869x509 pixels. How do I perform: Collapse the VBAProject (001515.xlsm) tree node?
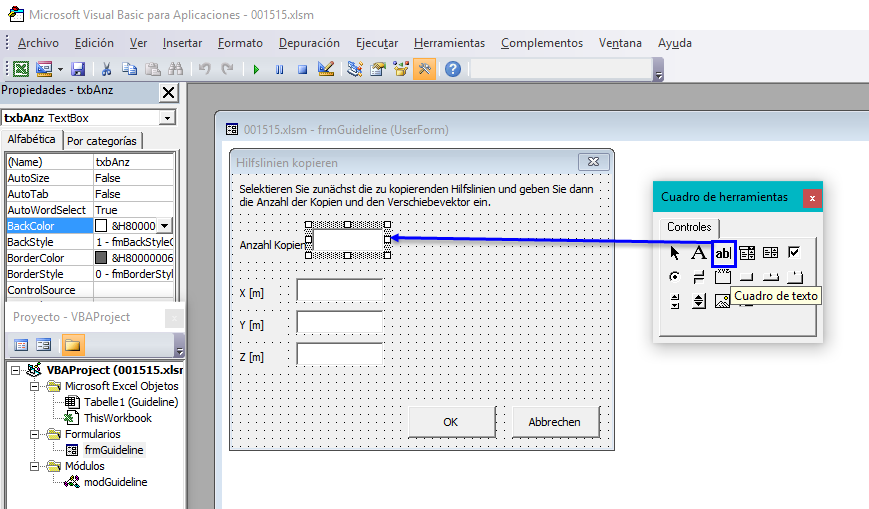16,370
